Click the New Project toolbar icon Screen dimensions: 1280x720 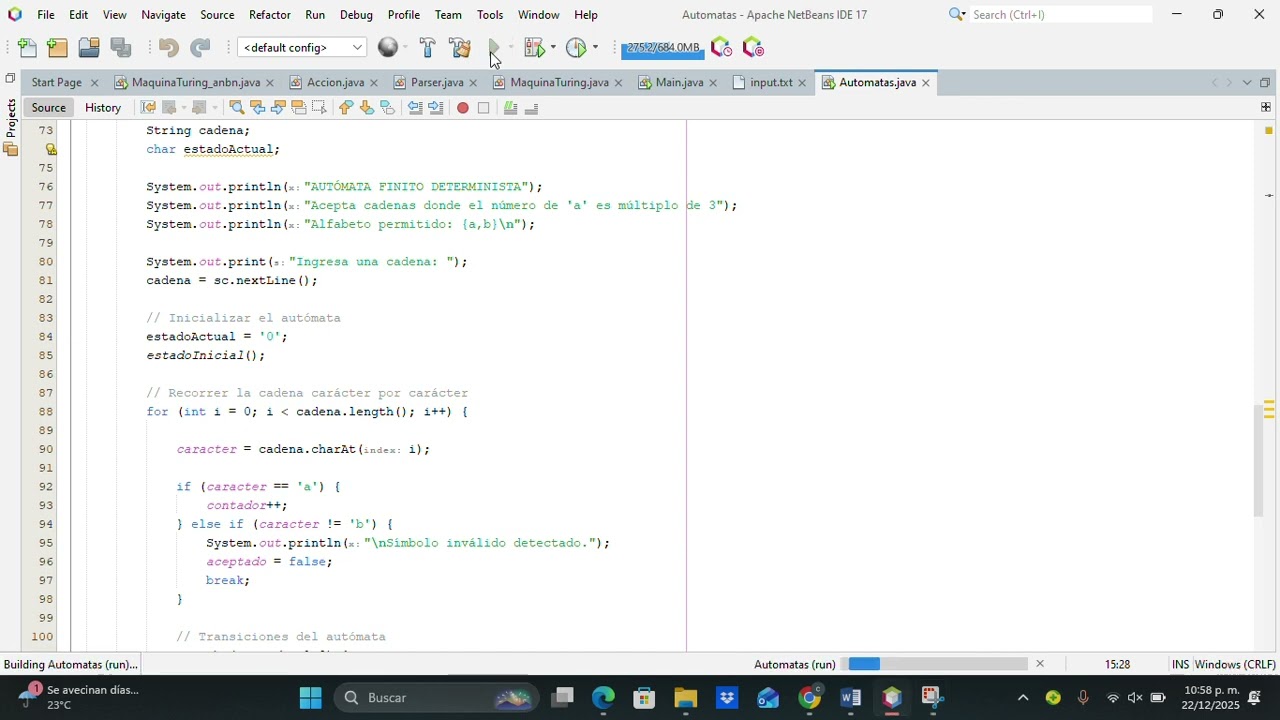(57, 47)
